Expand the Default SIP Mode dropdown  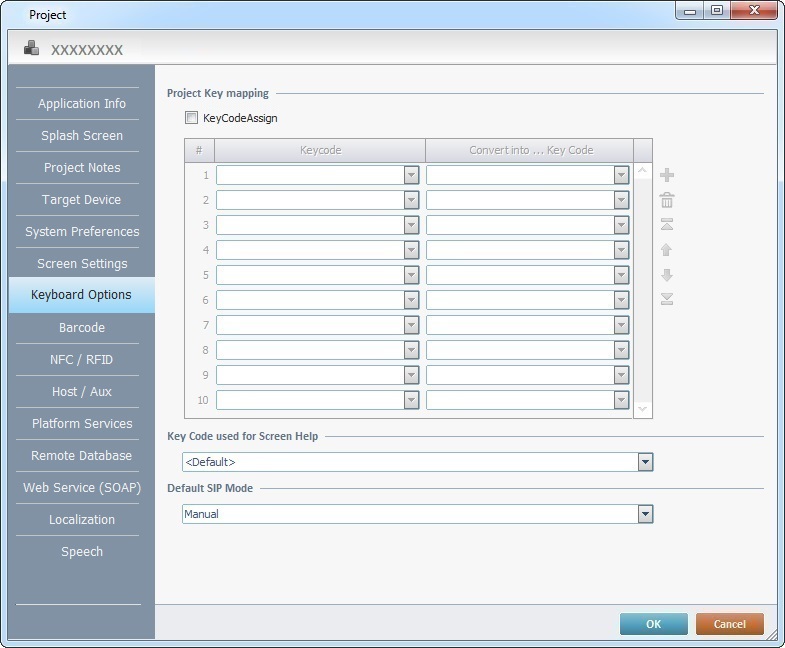click(645, 514)
